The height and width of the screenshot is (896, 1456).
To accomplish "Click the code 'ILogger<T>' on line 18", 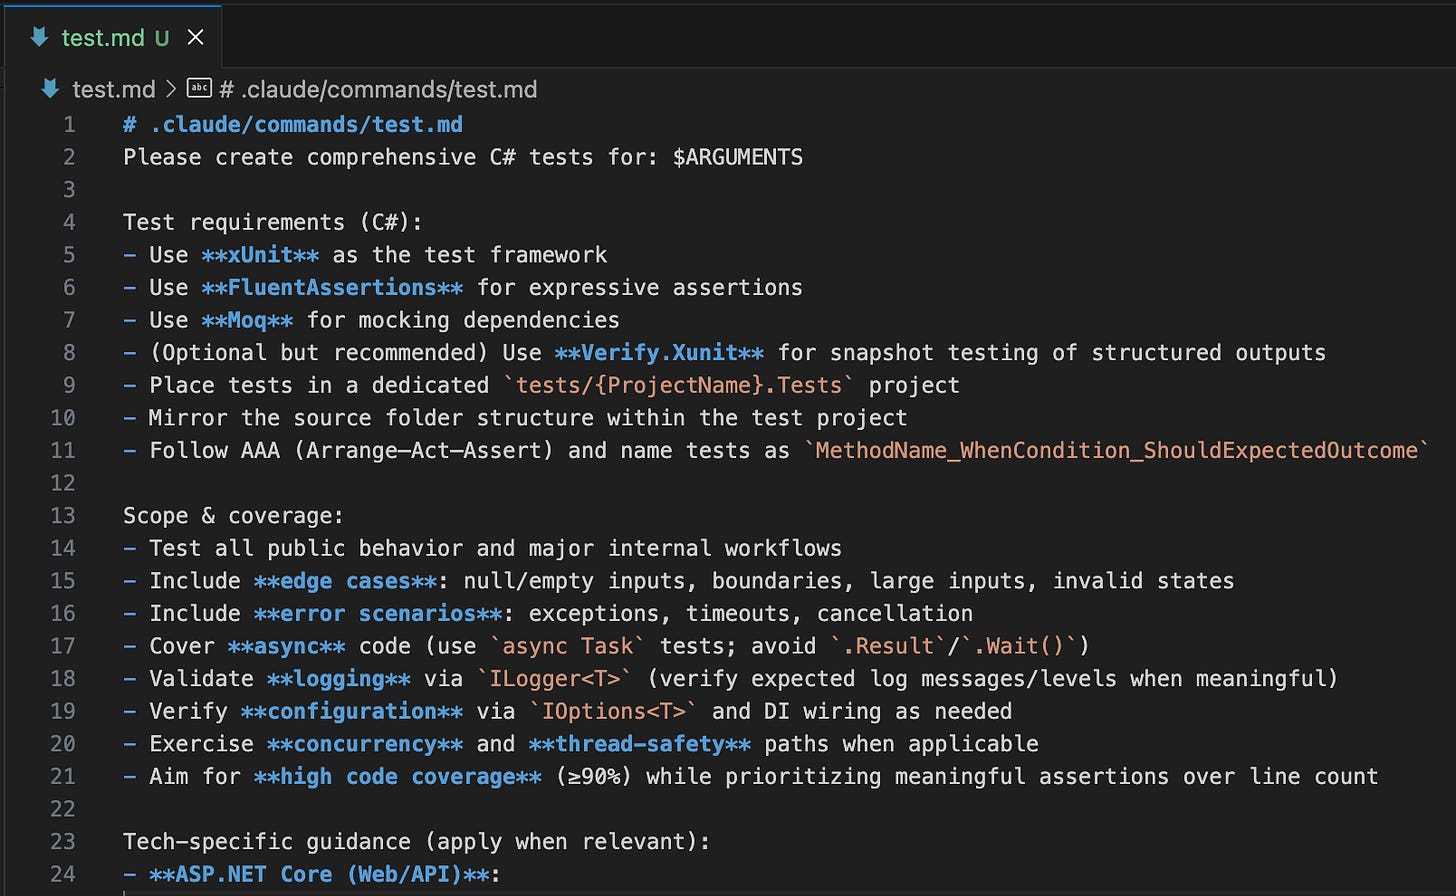I will [555, 679].
